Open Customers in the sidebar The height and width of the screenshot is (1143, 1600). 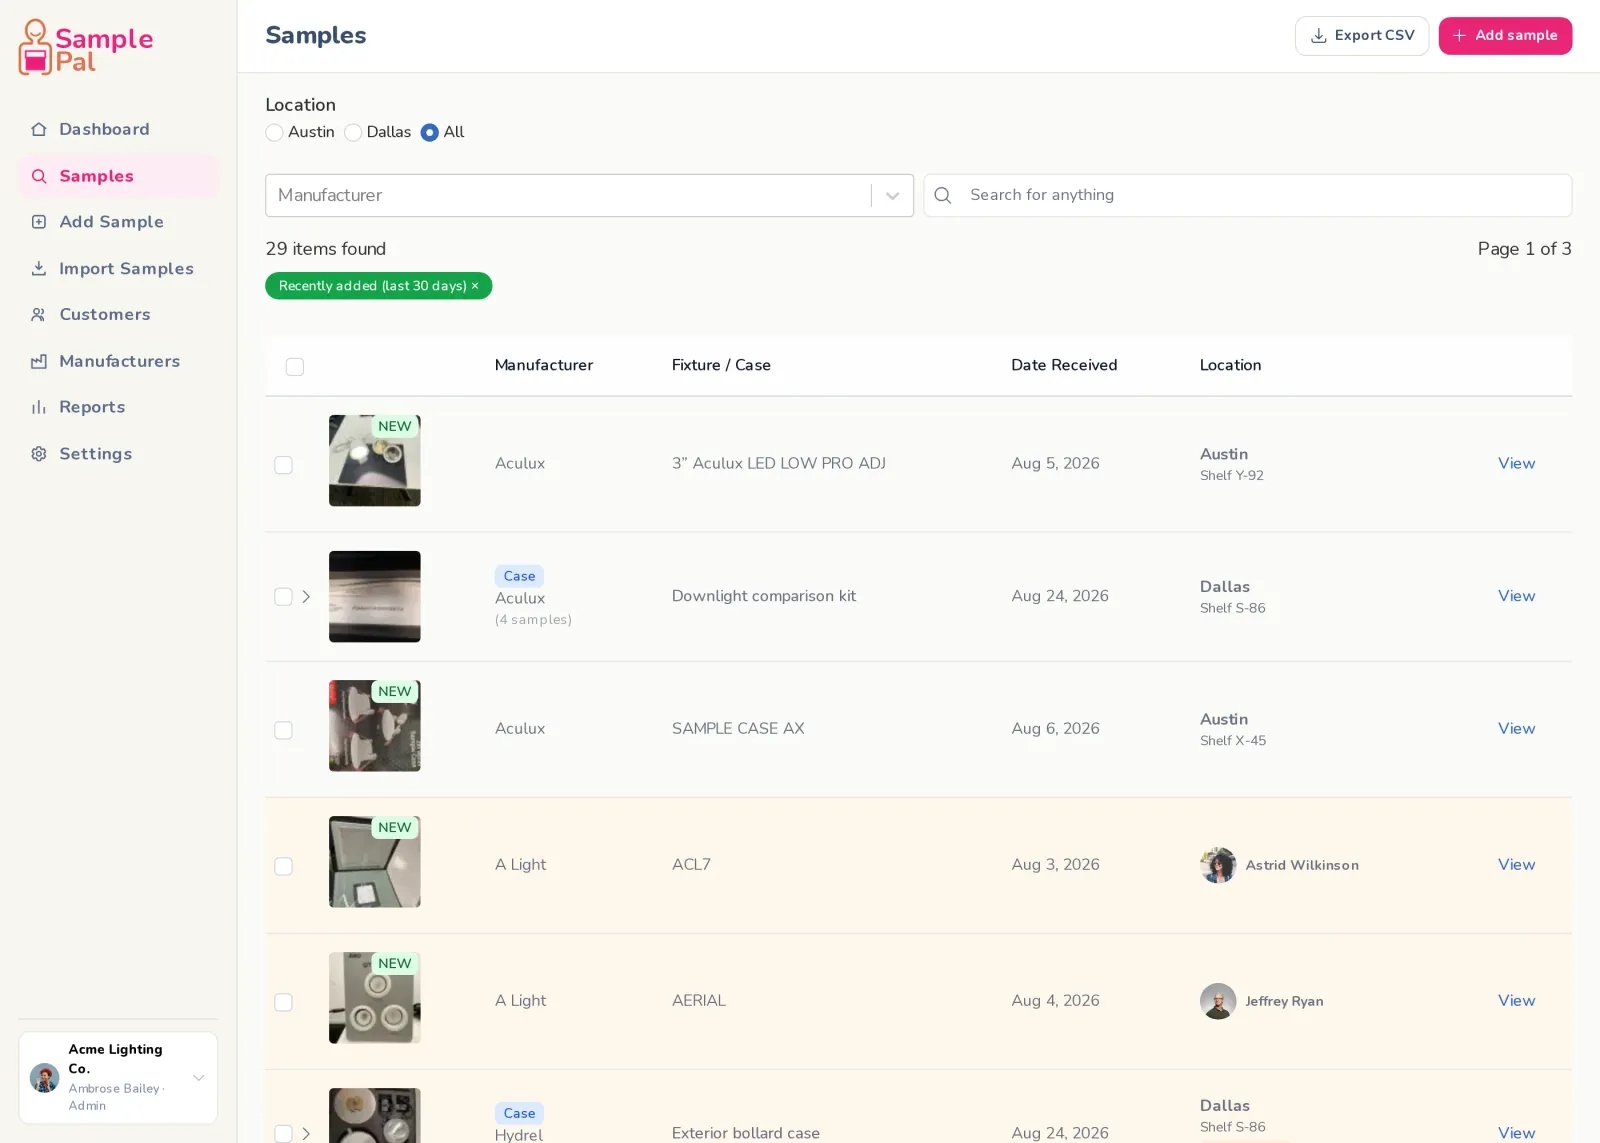[118, 314]
